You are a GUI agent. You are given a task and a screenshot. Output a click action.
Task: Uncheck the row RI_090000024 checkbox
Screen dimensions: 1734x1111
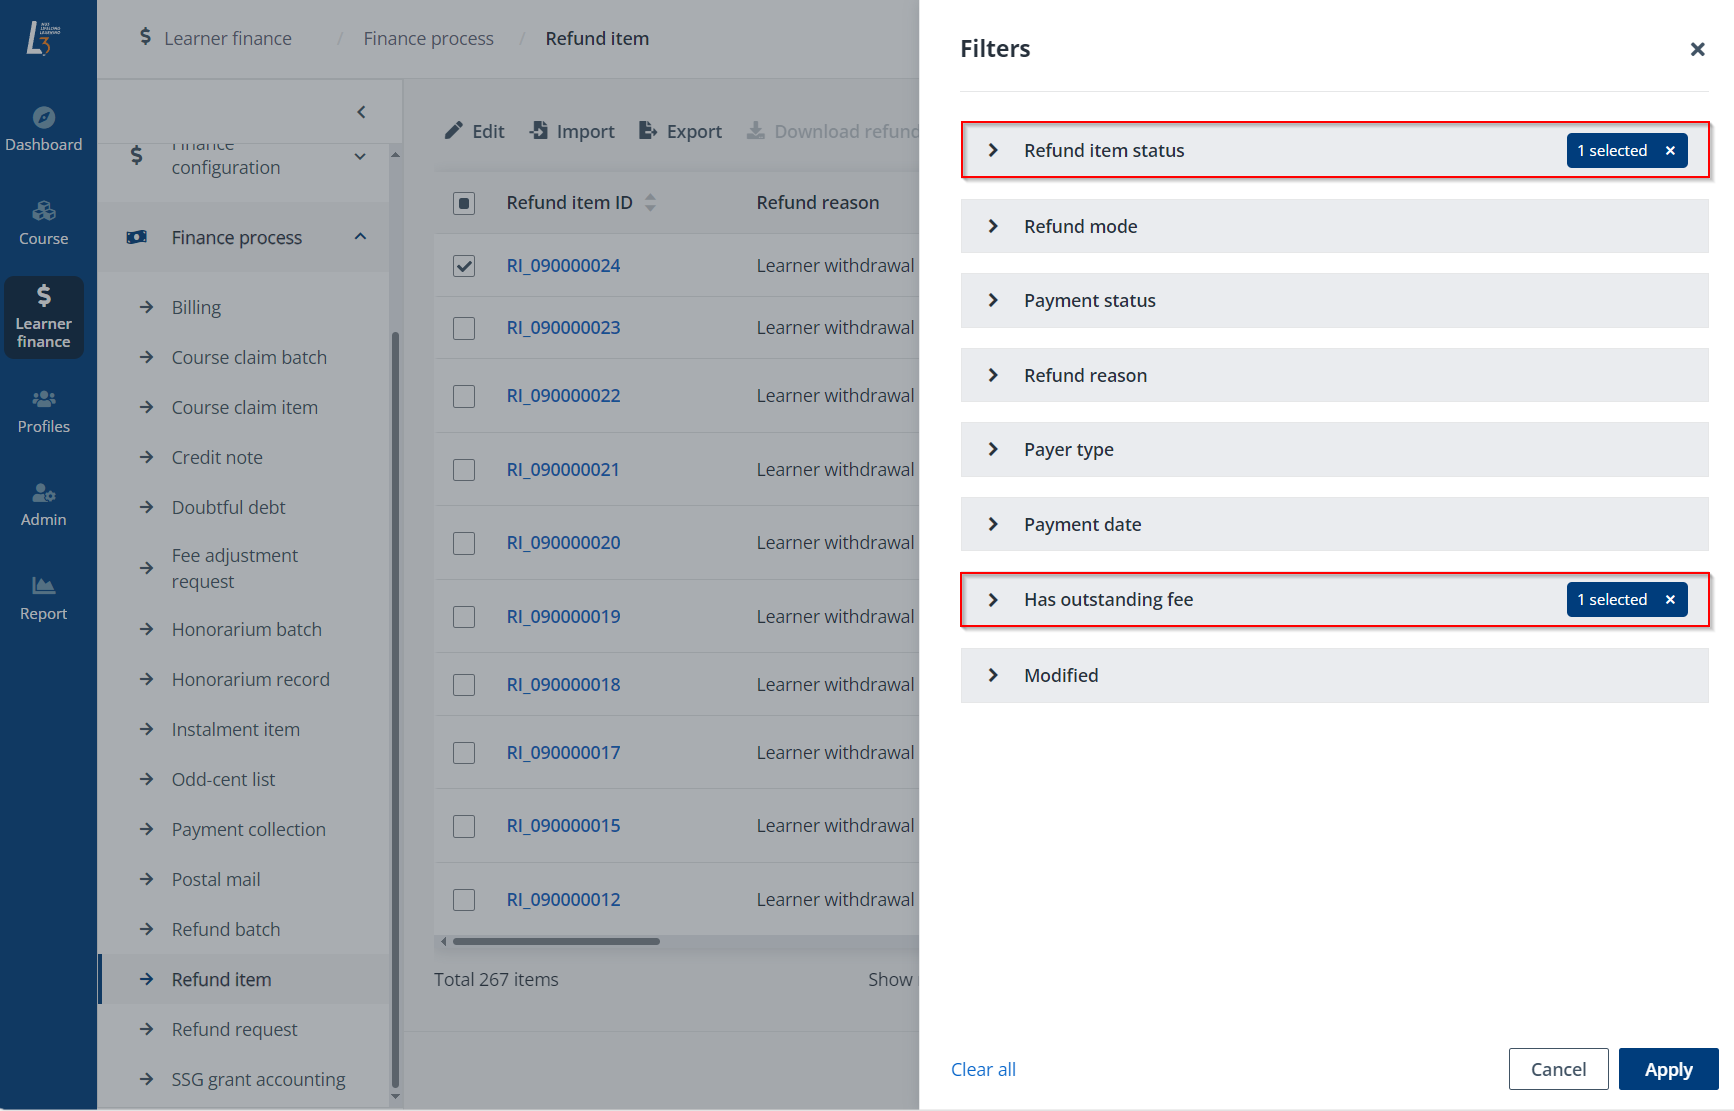(x=464, y=266)
